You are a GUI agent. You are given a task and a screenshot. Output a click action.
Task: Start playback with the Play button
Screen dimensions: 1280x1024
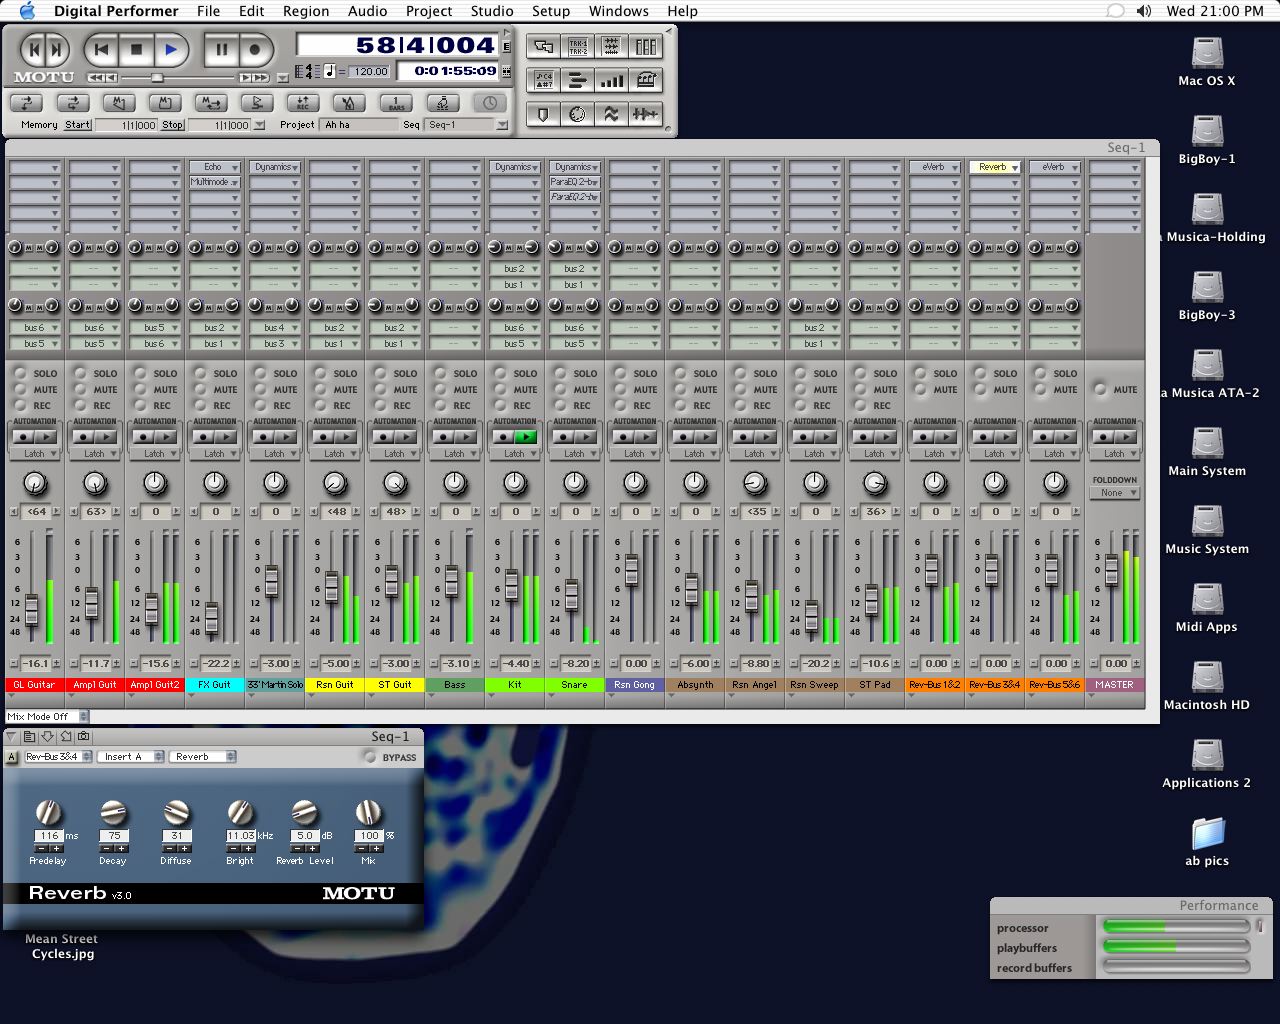[171, 49]
